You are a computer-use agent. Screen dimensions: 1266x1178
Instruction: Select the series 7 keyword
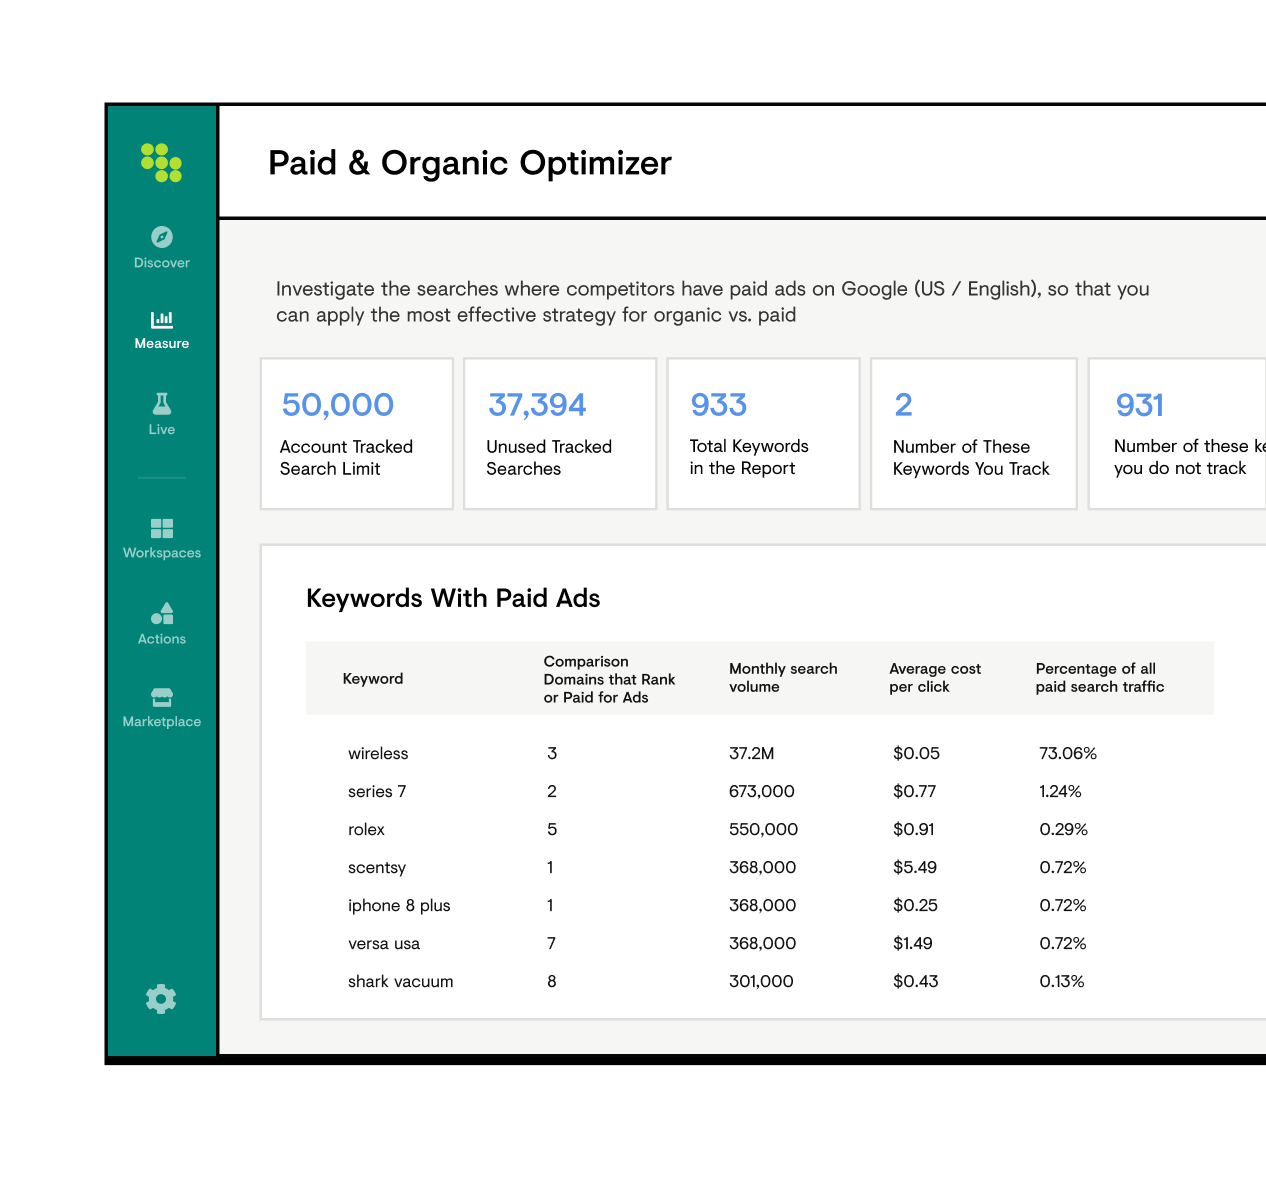click(377, 791)
